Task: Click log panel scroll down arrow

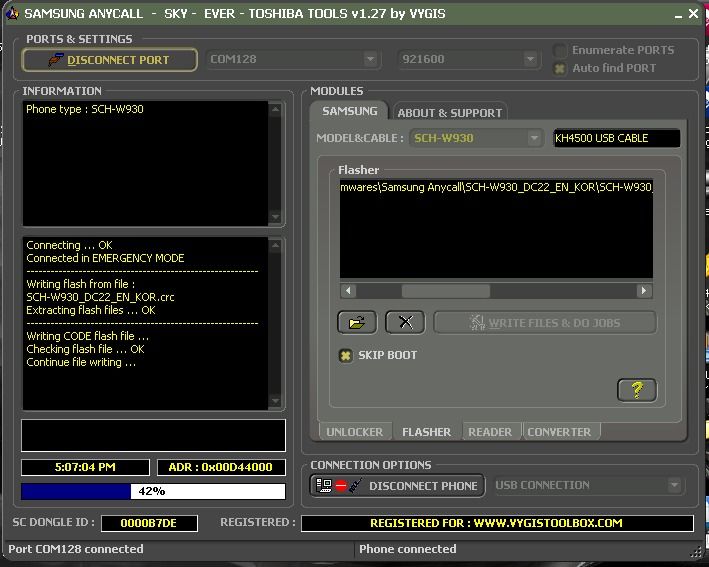Action: pyautogui.click(x=275, y=401)
